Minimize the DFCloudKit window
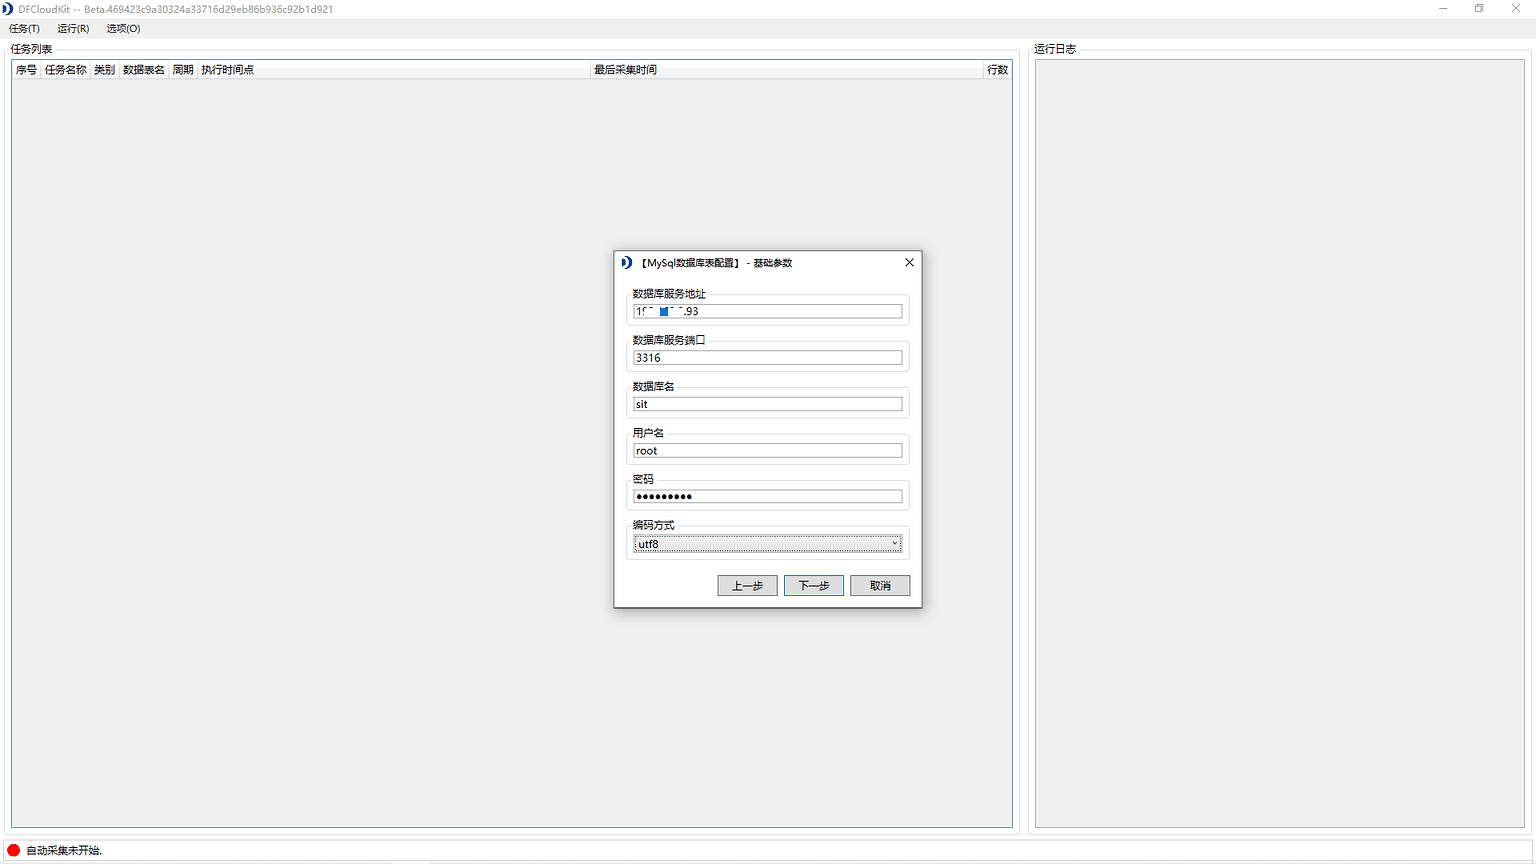The height and width of the screenshot is (864, 1536). point(1443,9)
